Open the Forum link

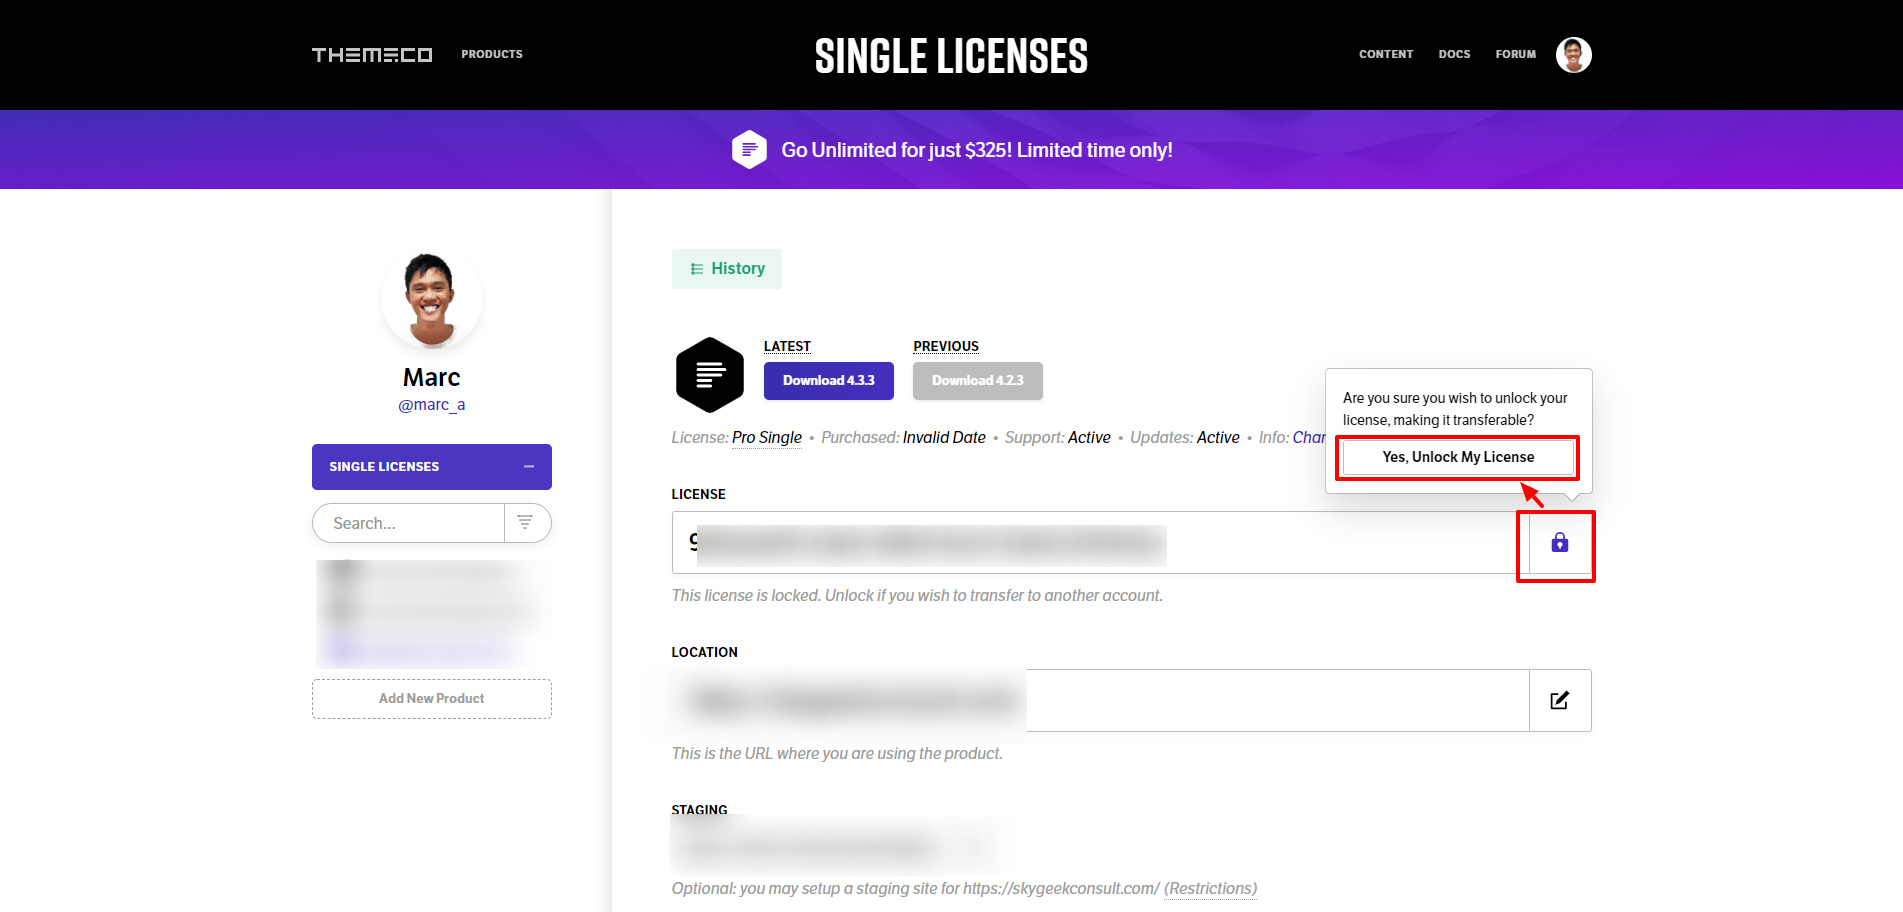pyautogui.click(x=1515, y=54)
